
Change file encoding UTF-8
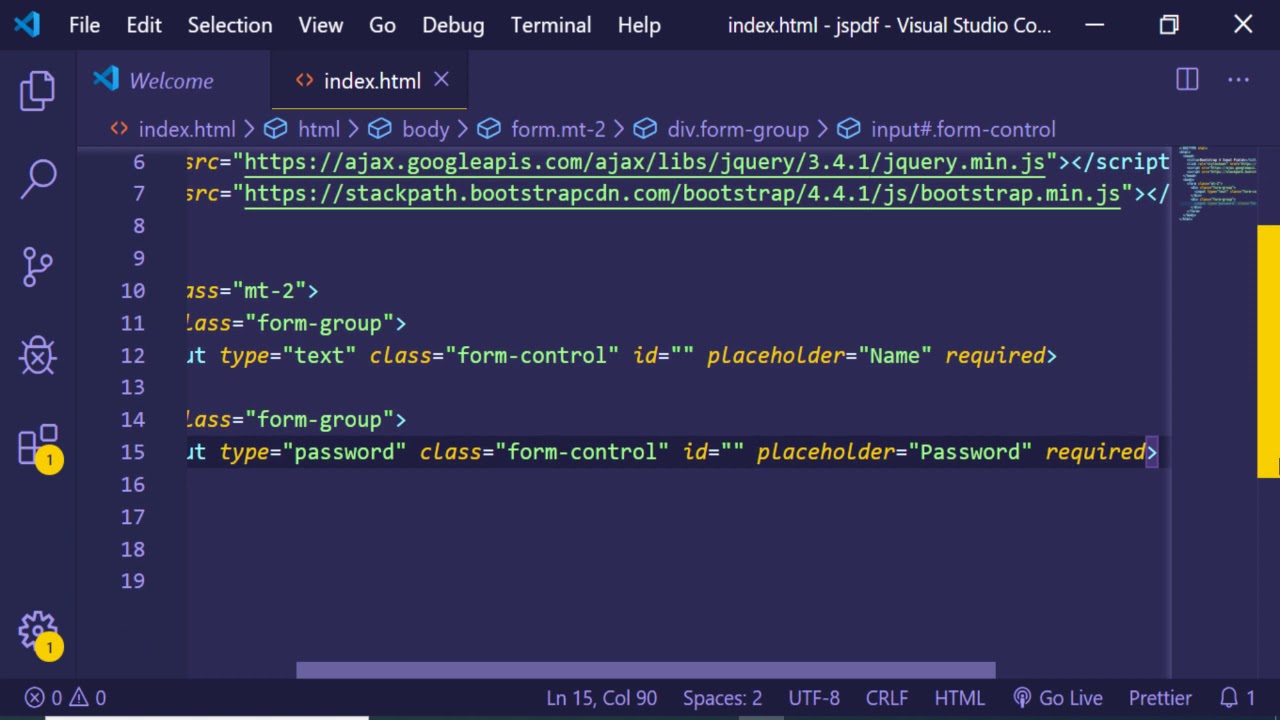click(814, 698)
